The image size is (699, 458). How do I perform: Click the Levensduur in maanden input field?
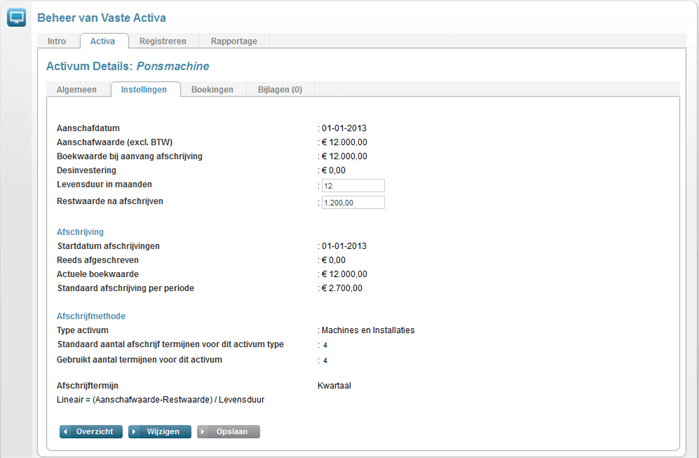[x=353, y=186]
